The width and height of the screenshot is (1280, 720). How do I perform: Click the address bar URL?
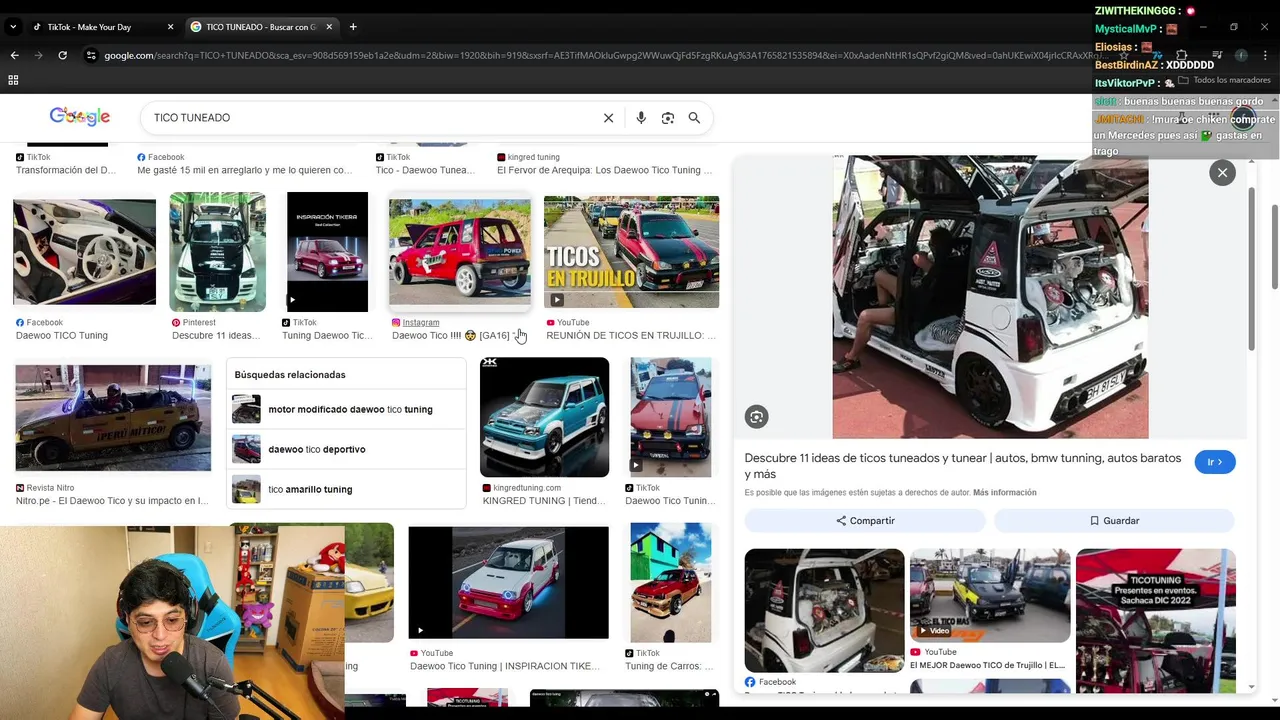click(600, 55)
